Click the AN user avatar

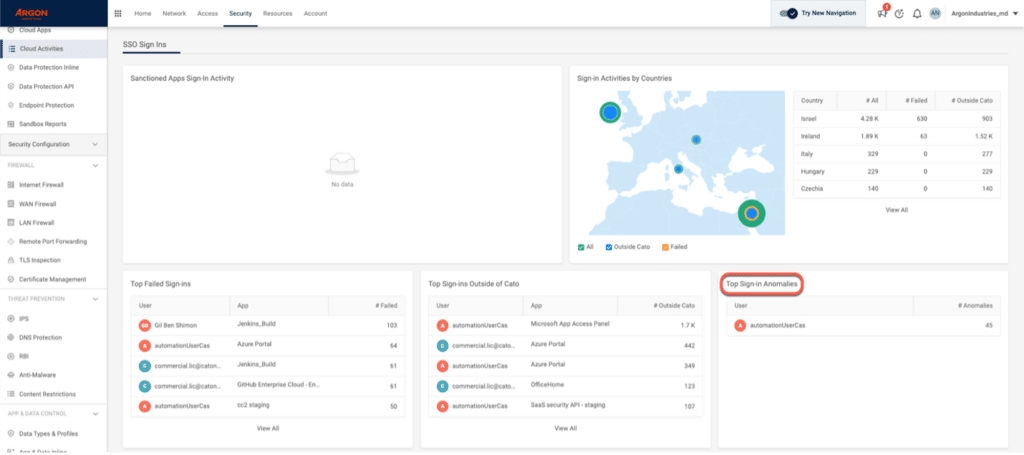[935, 13]
